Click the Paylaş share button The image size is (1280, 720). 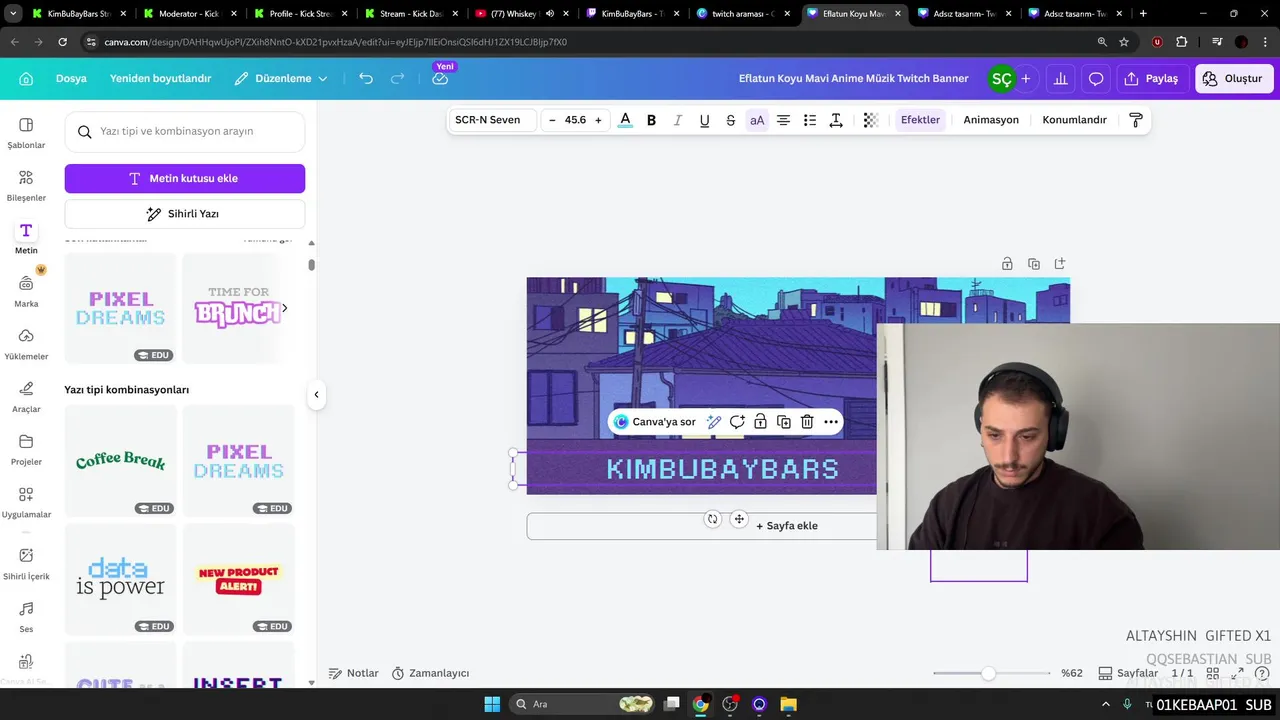tap(1151, 78)
